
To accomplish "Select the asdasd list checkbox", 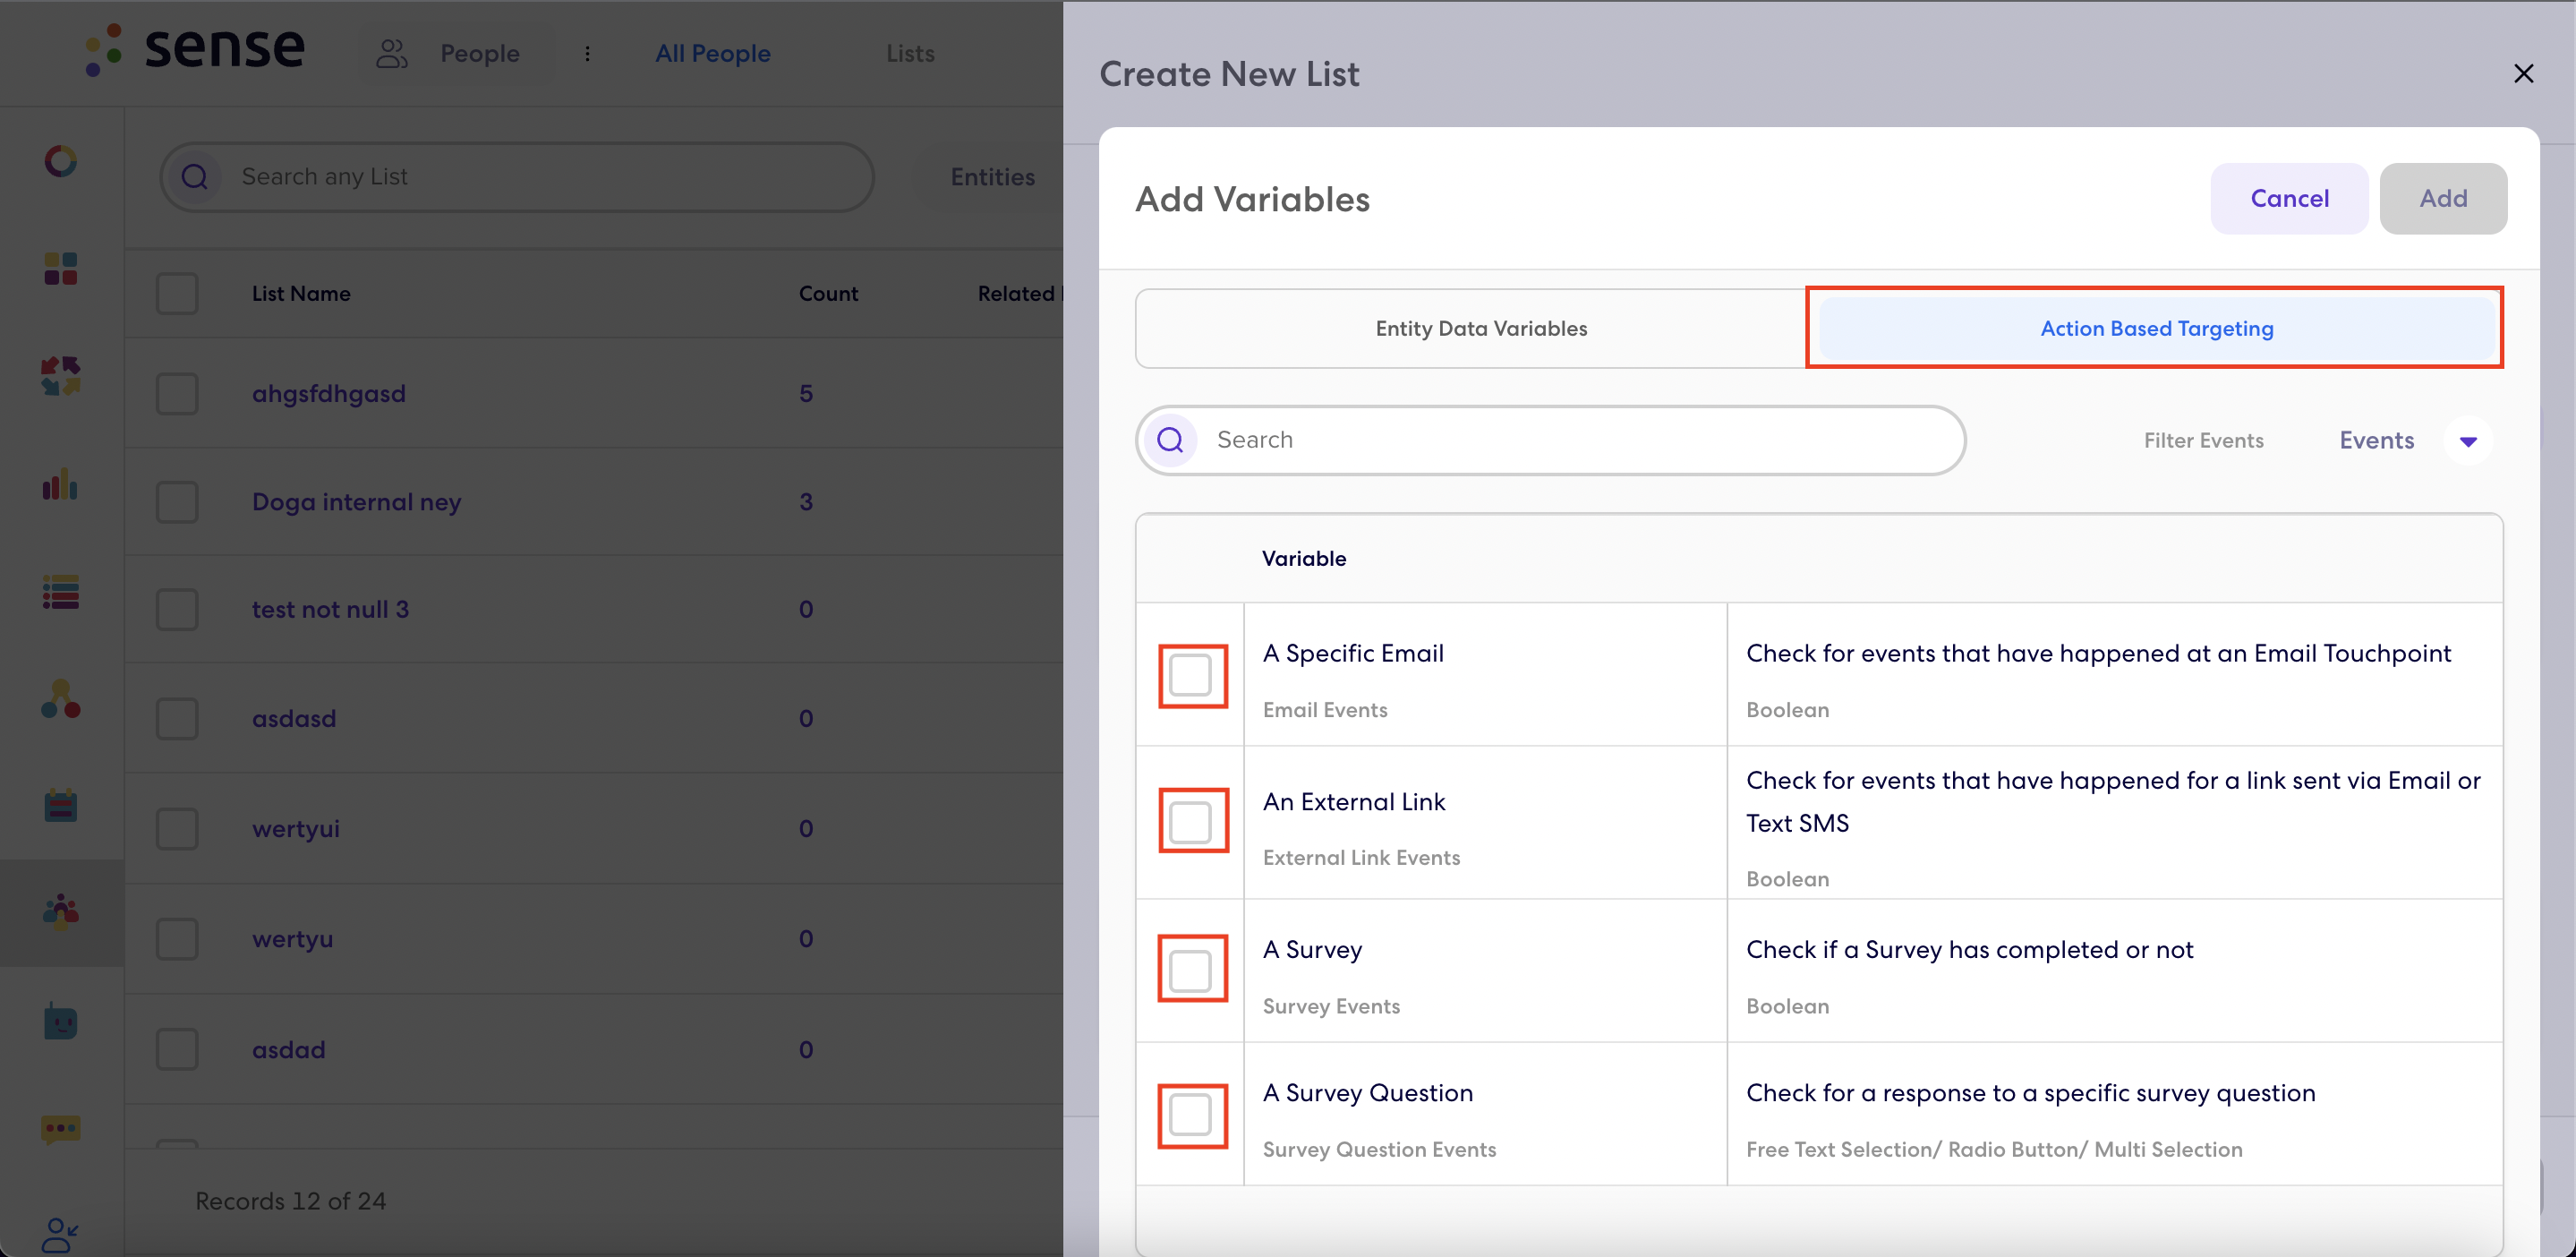I will pyautogui.click(x=177, y=719).
